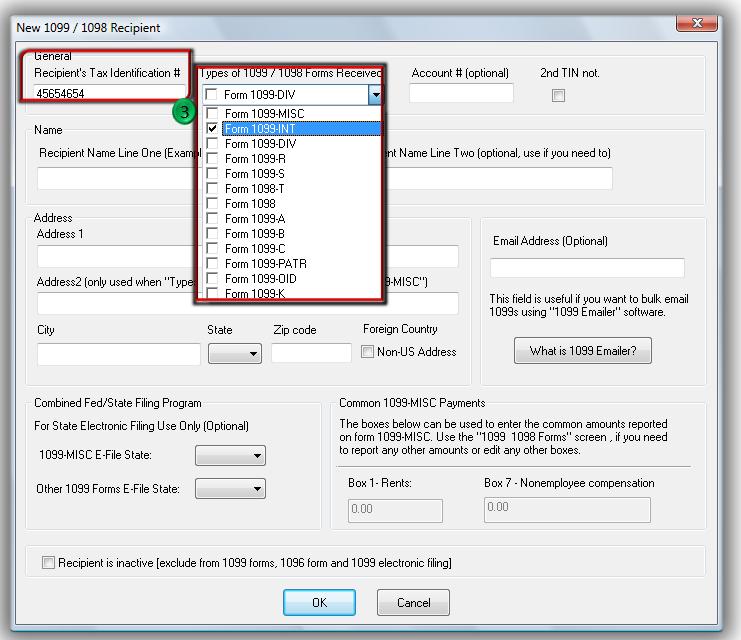Image resolution: width=741 pixels, height=640 pixels.
Task: Check the Form 1099-MISC checkbox
Action: click(x=212, y=113)
